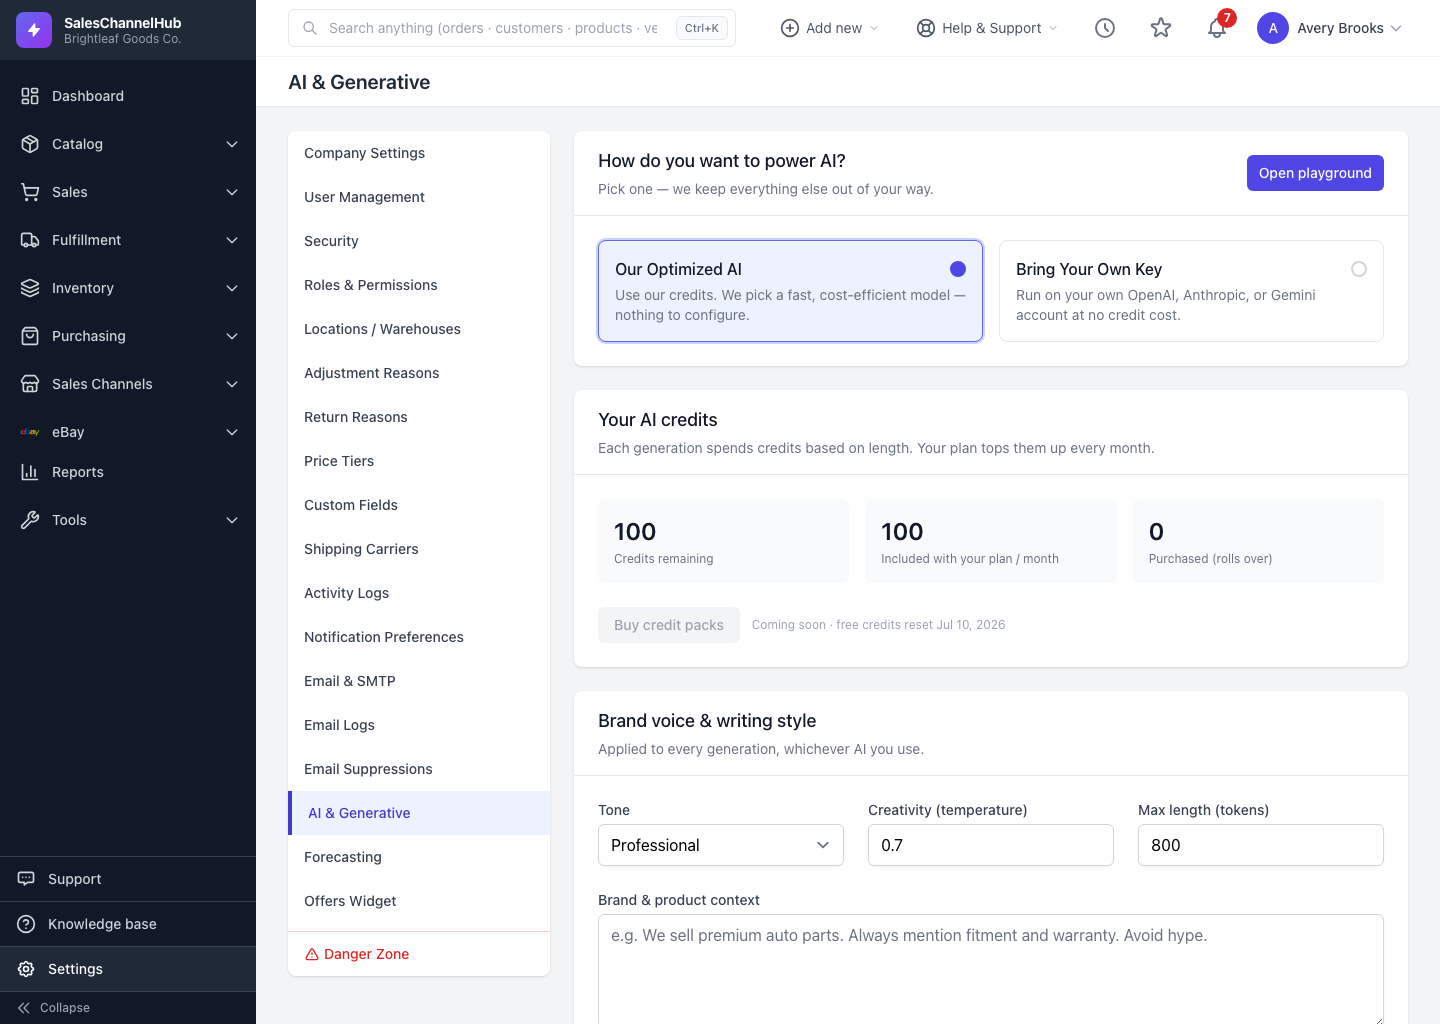1440x1024 pixels.
Task: Open Locations / Warehouses settings
Action: point(419,329)
